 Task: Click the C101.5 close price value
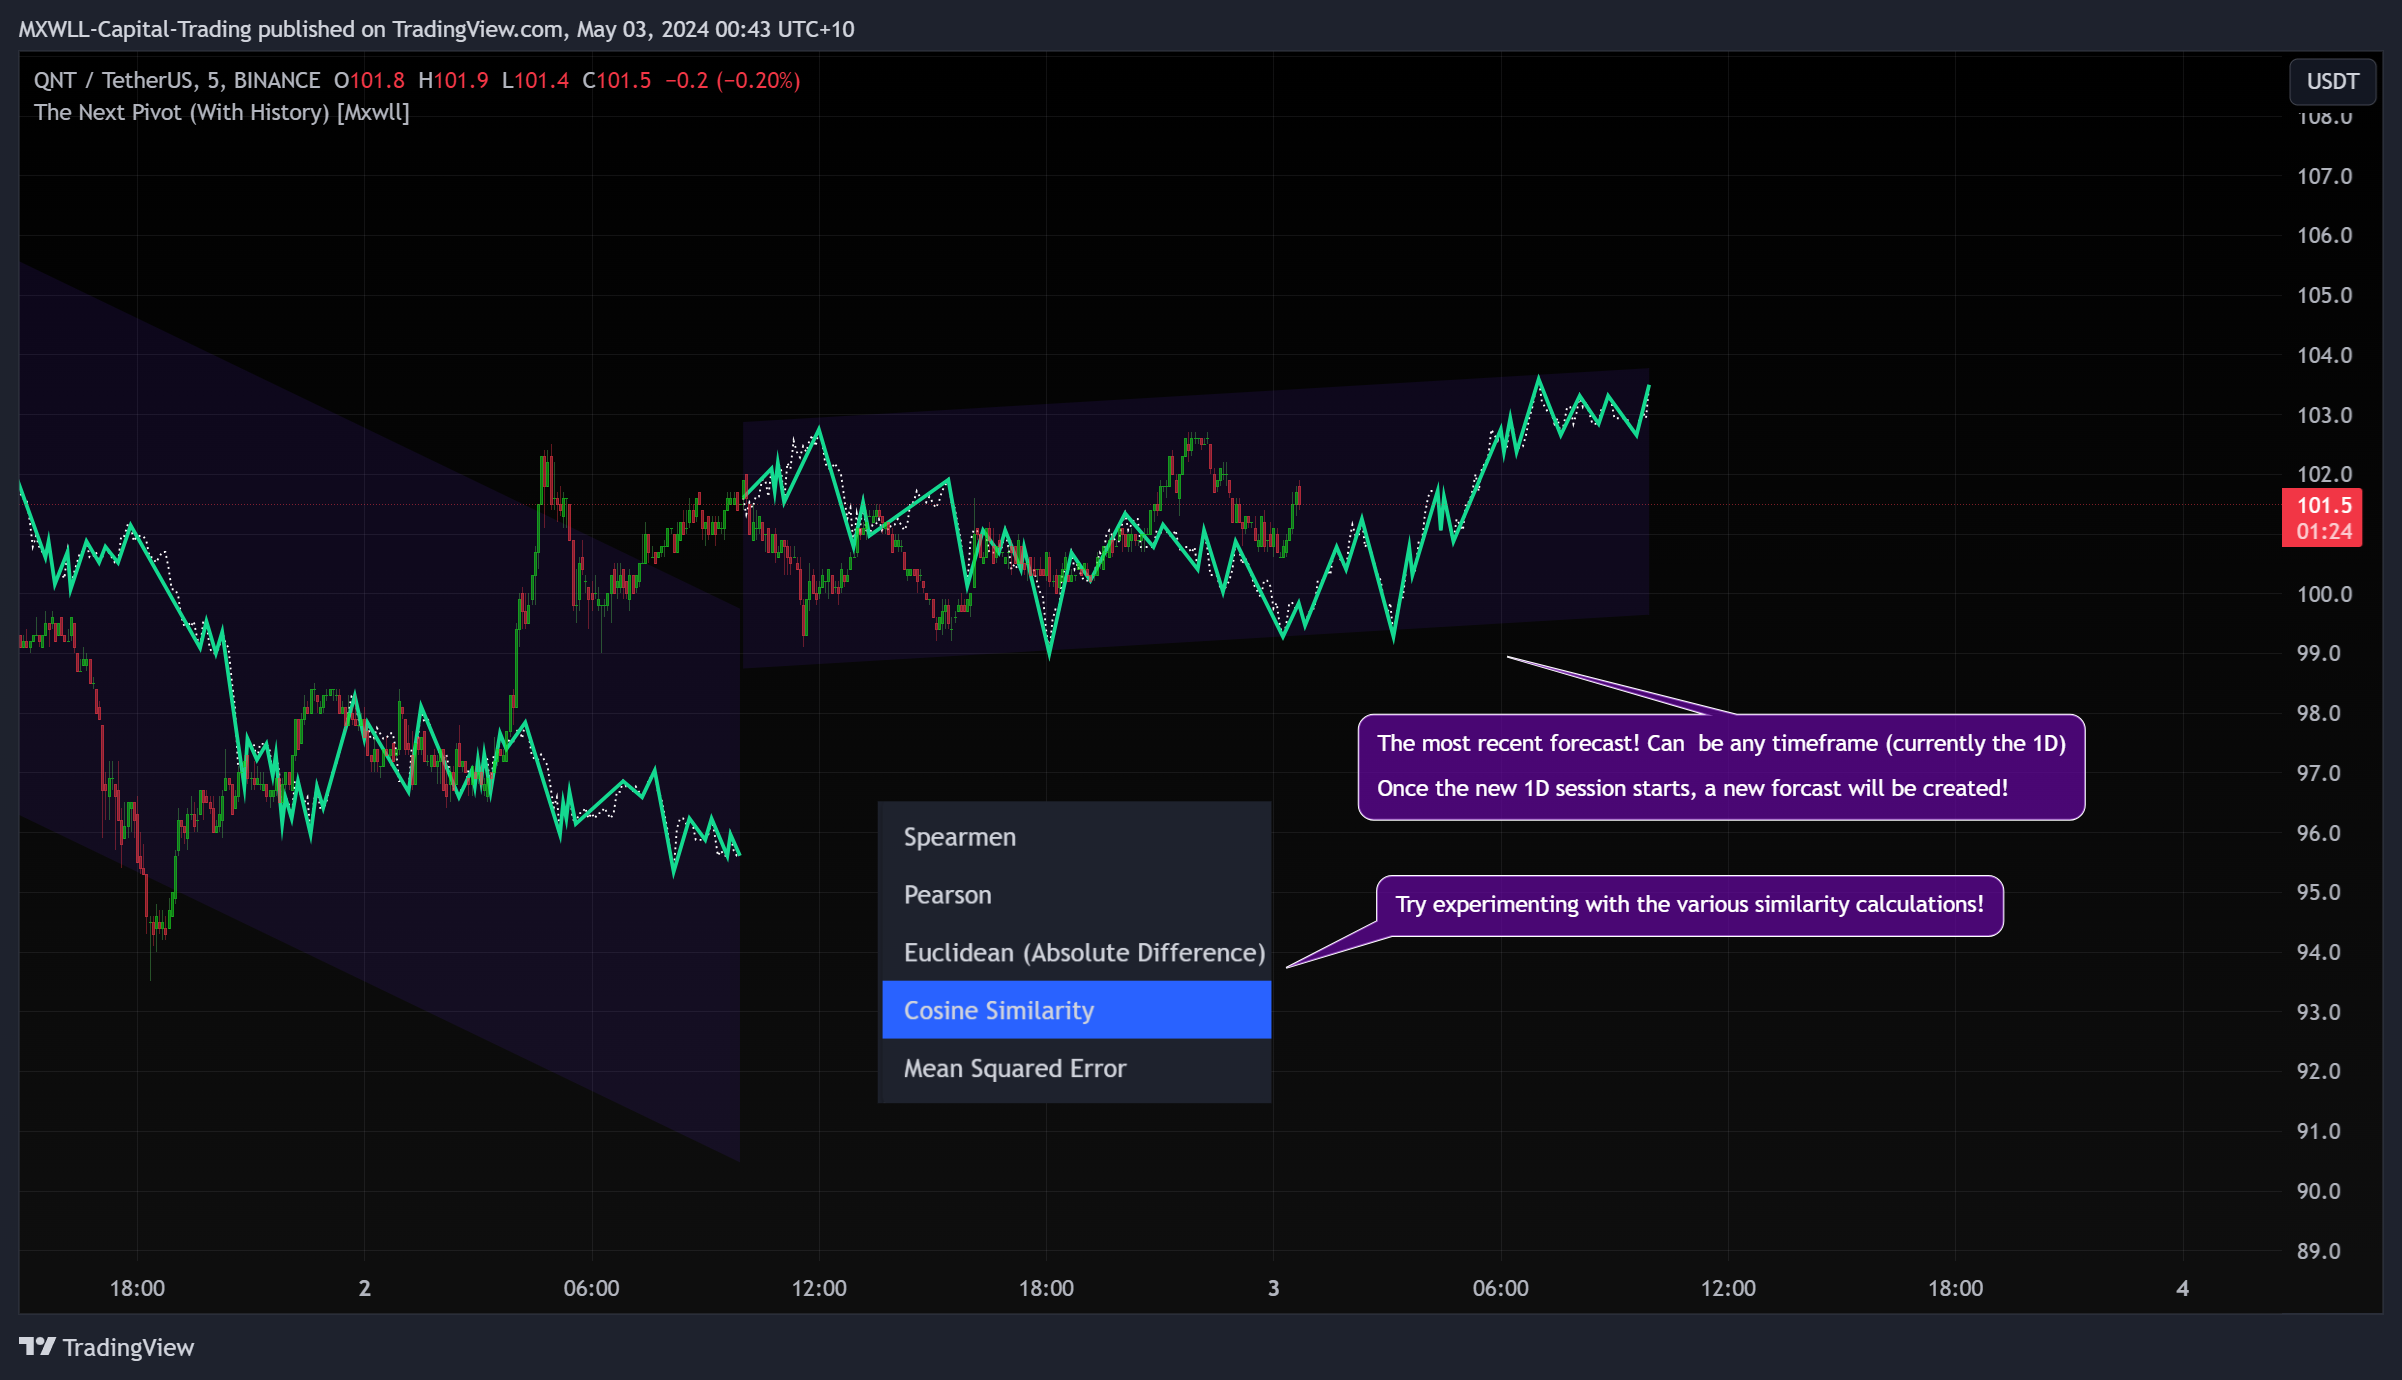[617, 81]
